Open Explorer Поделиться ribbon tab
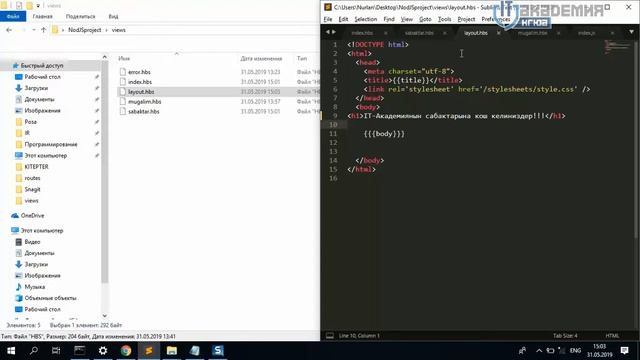Screen dimensions: 640x360 [80, 16]
